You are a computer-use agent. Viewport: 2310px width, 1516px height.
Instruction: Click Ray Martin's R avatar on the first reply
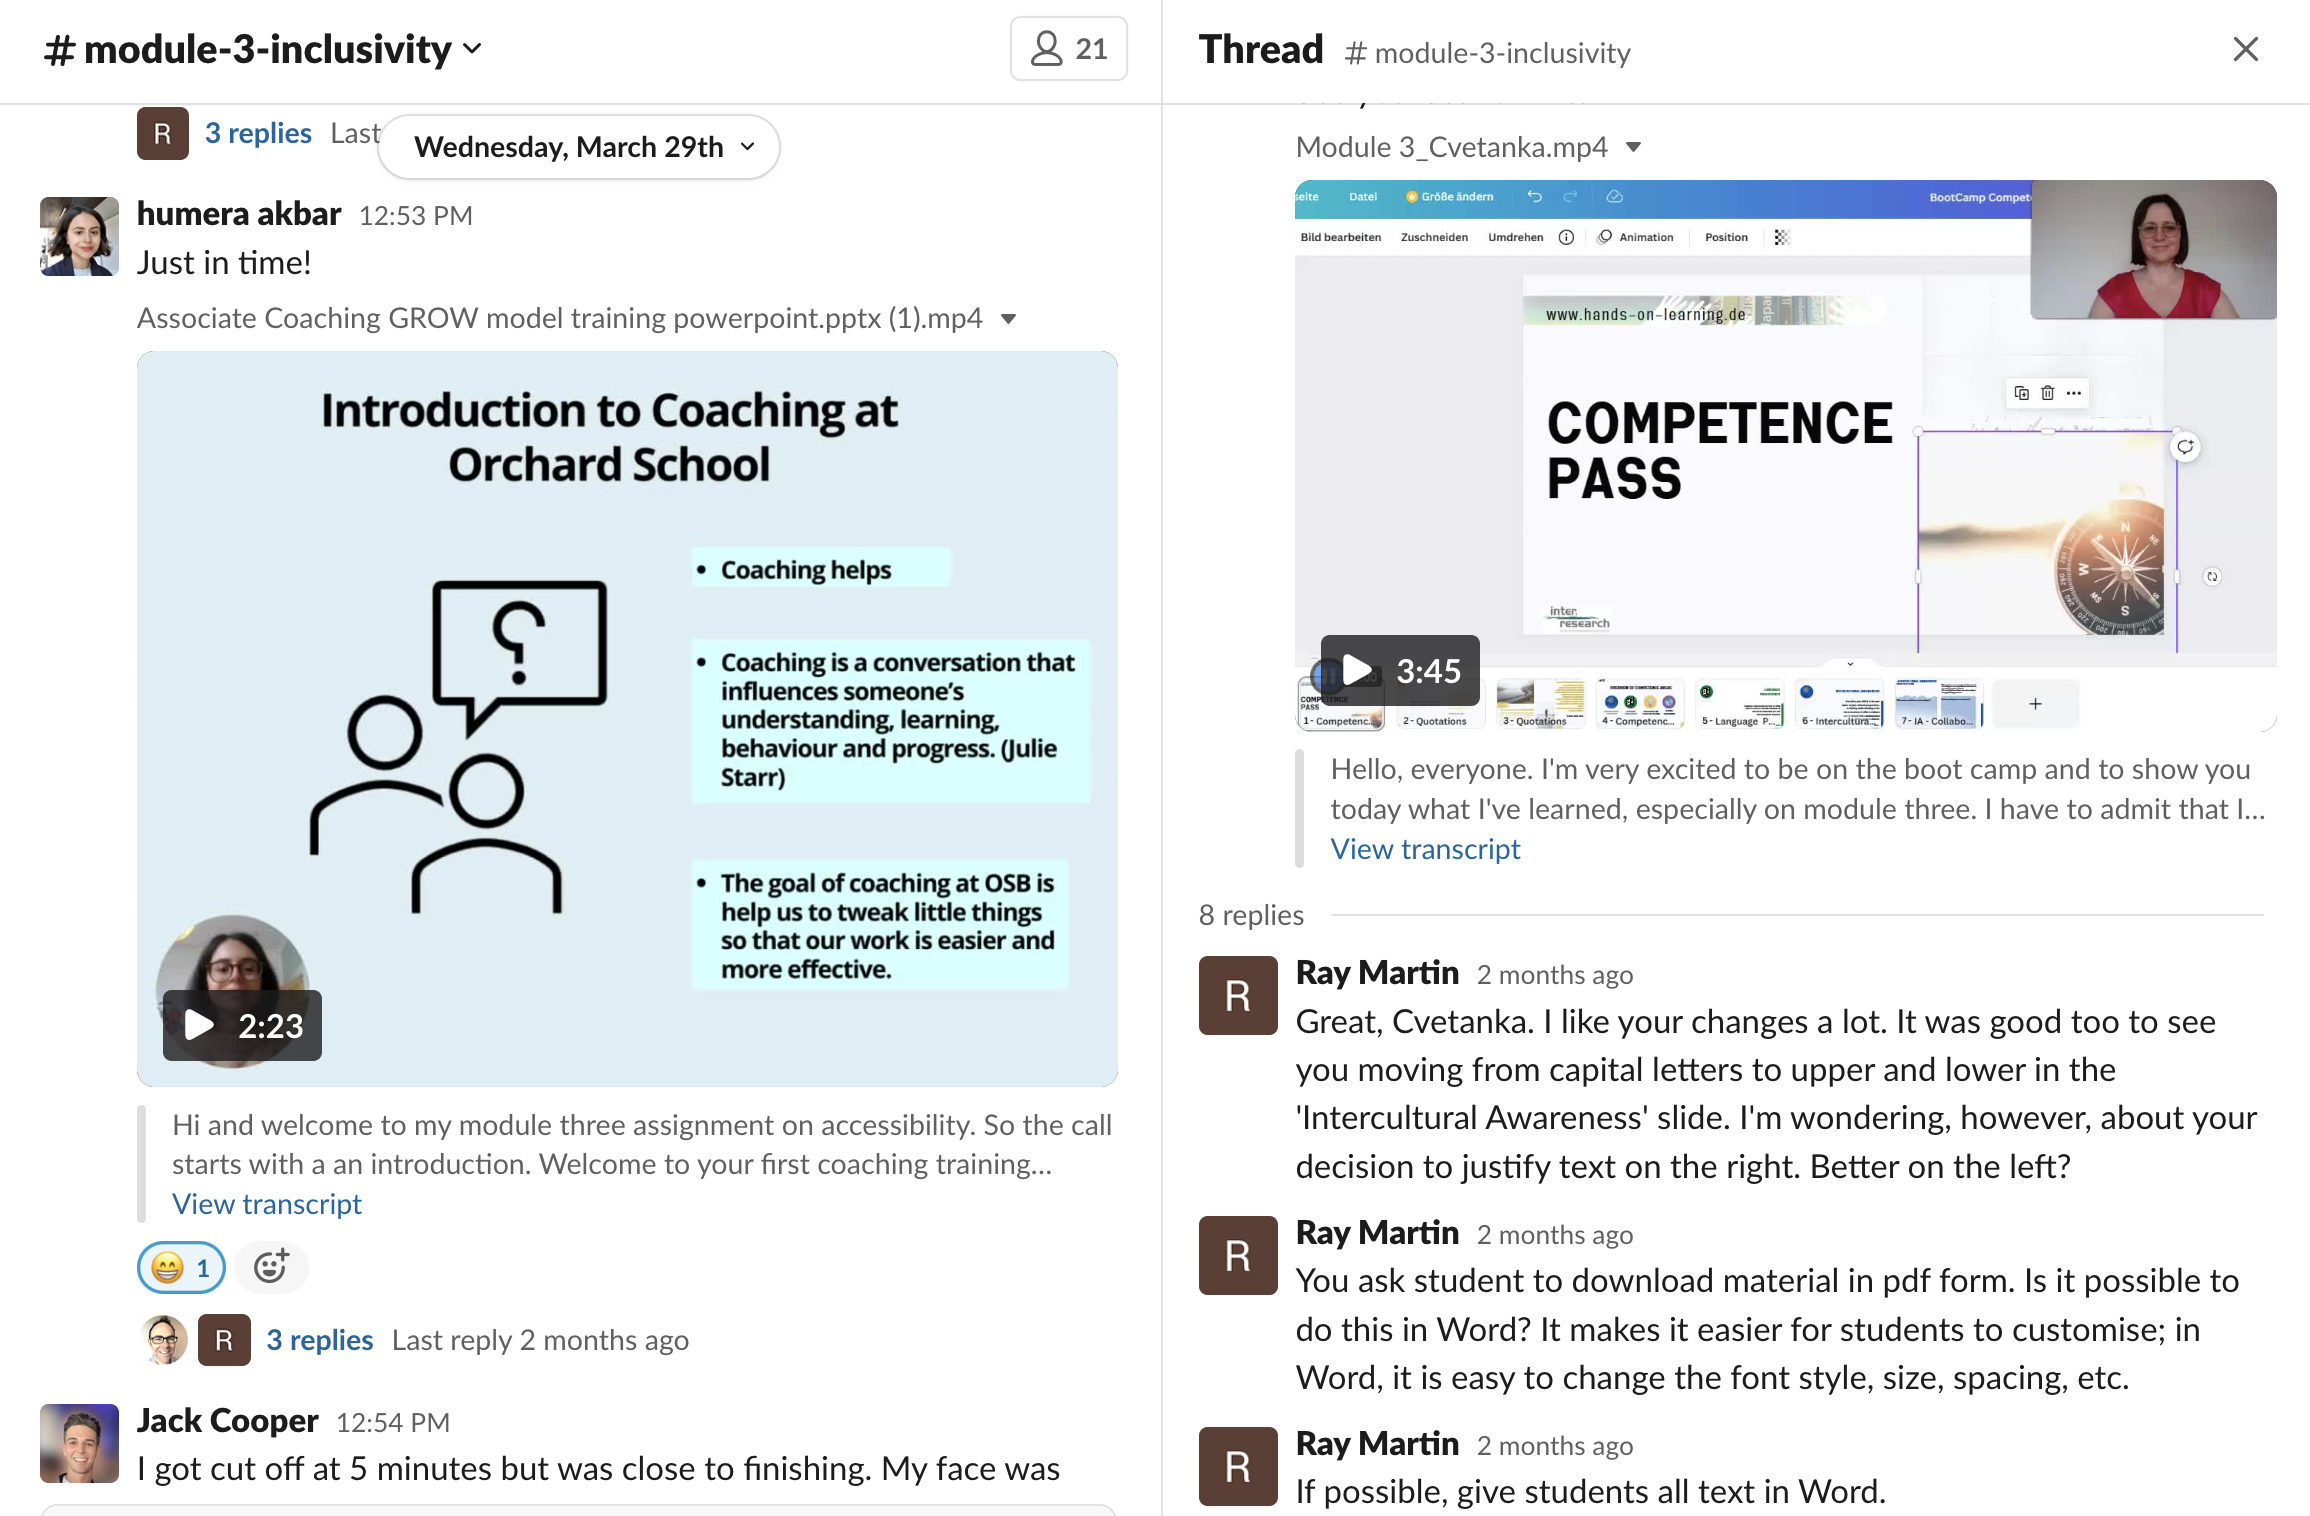(1238, 995)
